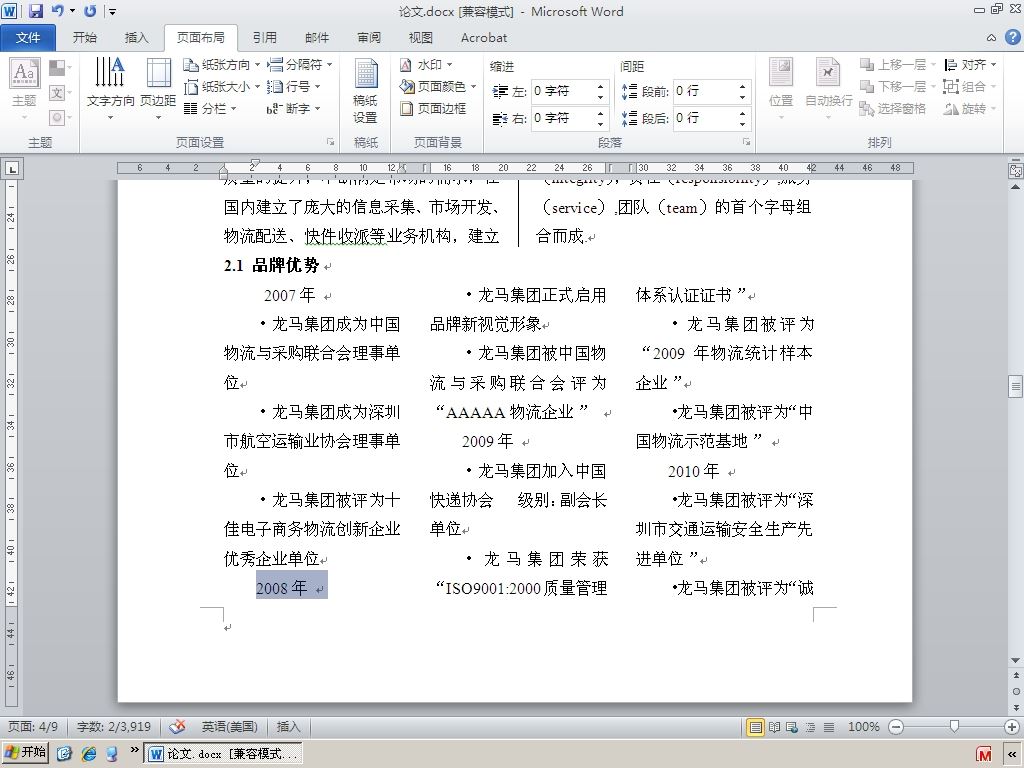
Task: Click the left indent 0 字符 field
Action: pyautogui.click(x=562, y=91)
